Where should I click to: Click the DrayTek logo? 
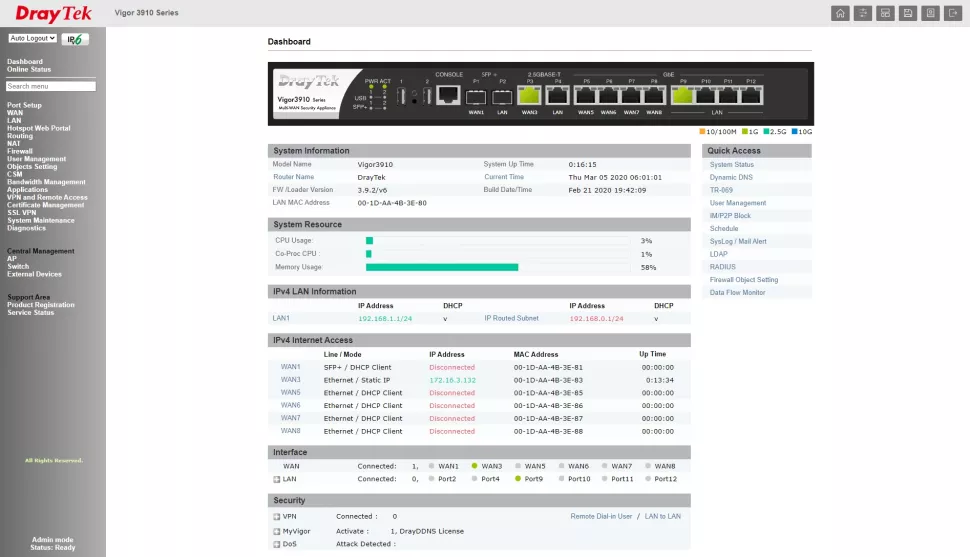tap(53, 14)
